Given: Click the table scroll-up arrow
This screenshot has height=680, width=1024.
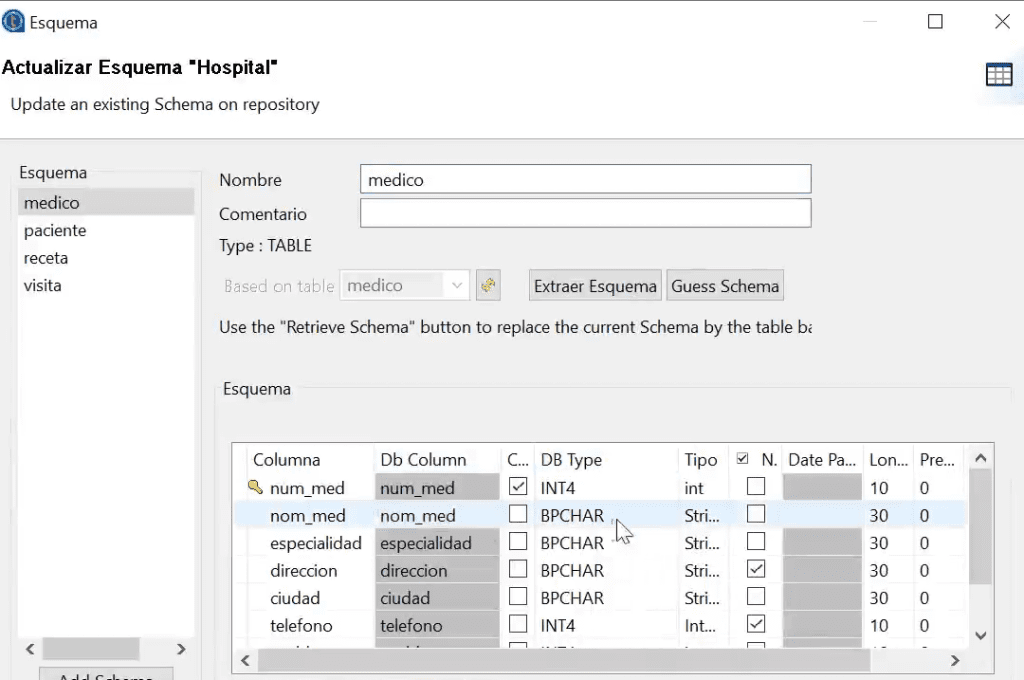Looking at the screenshot, I should coord(980,459).
